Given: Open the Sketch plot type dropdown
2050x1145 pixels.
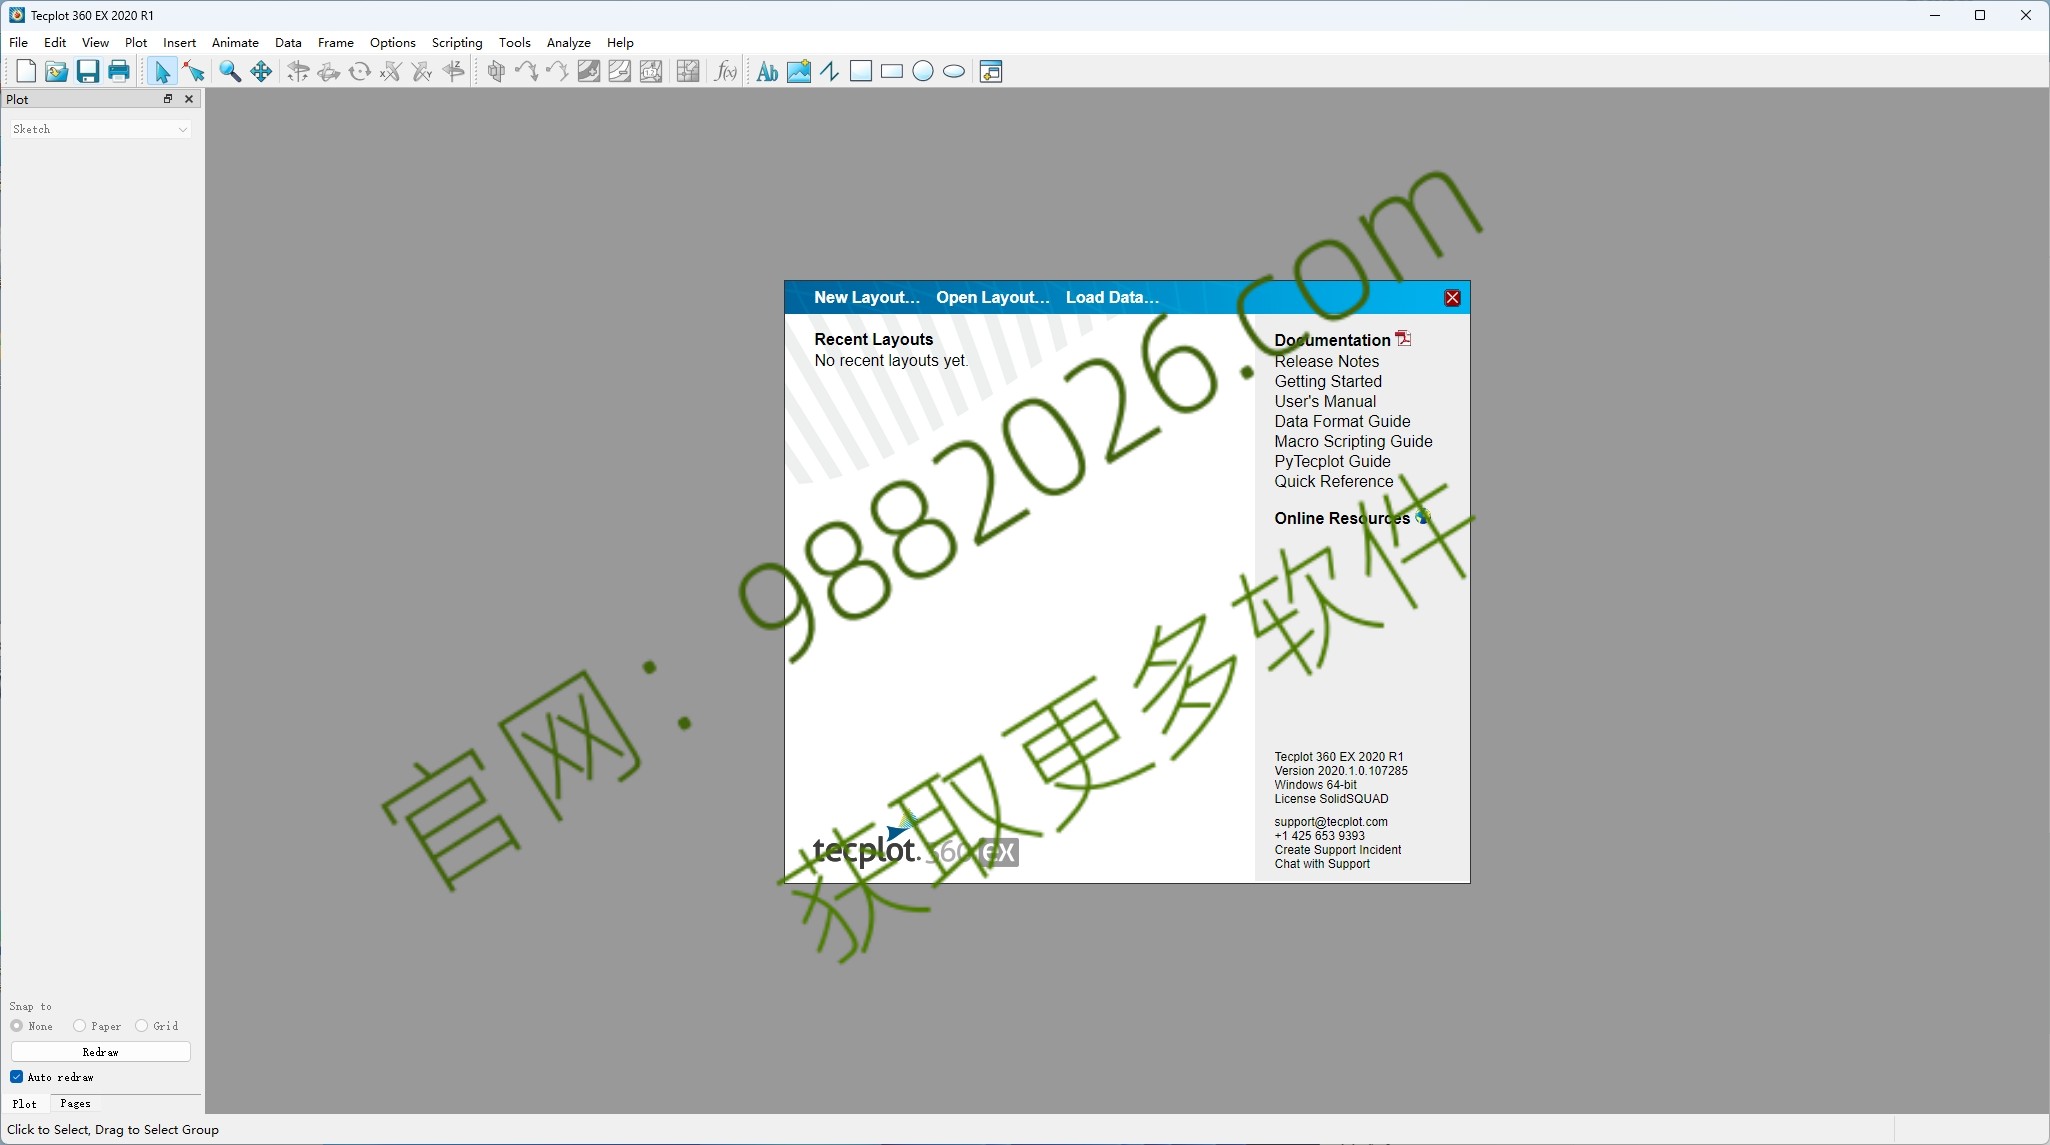Looking at the screenshot, I should tap(100, 129).
